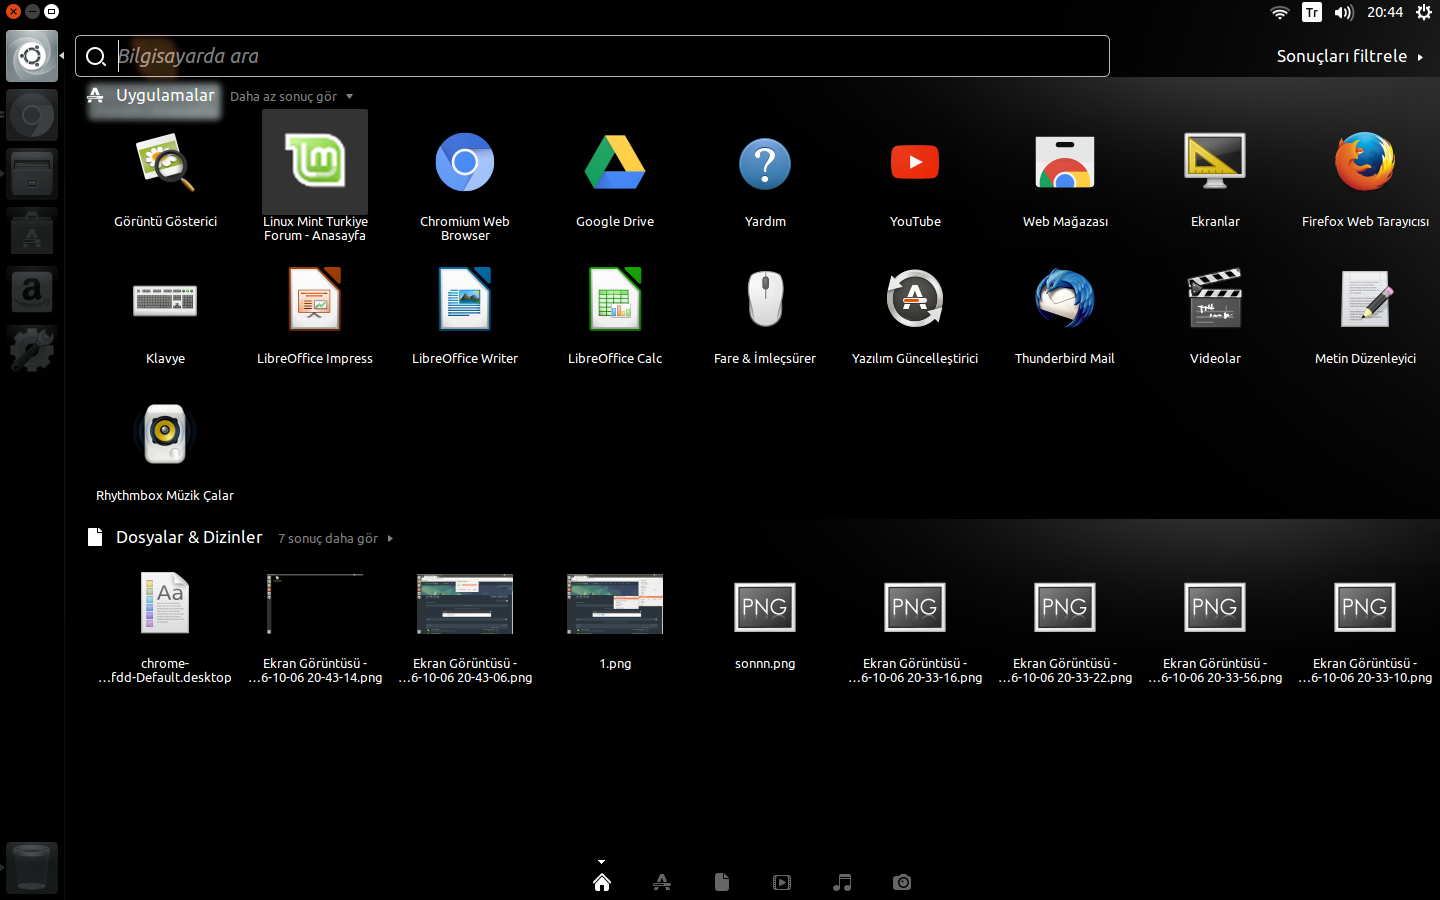
Task: Open screenshot file ending 20-33-22.png
Action: 1065,607
